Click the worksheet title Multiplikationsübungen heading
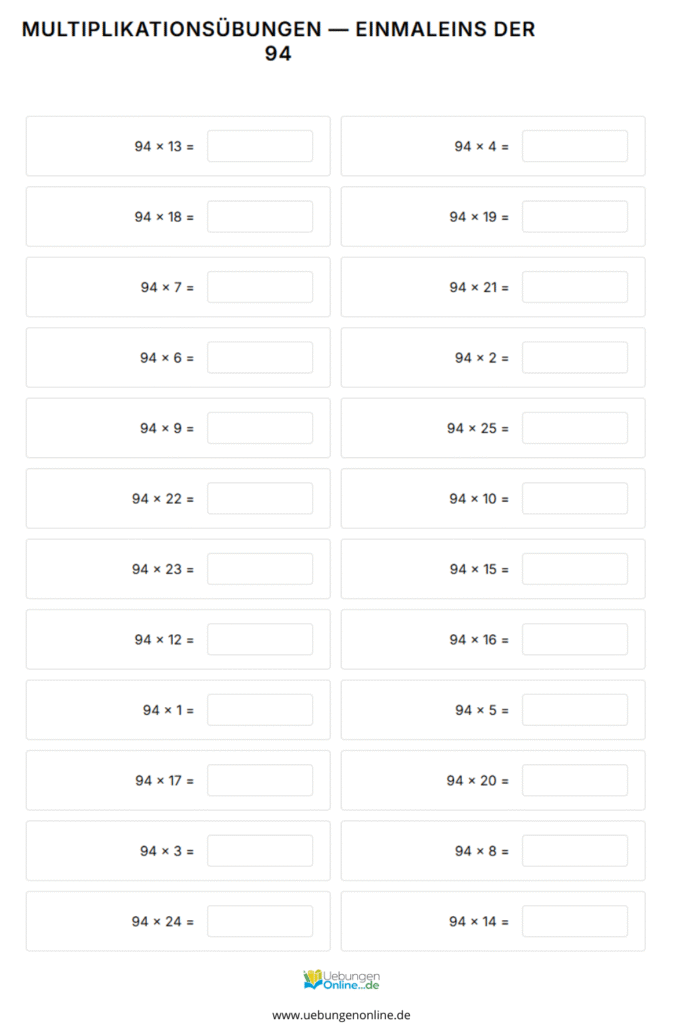683x1024 pixels. pyautogui.click(x=278, y=41)
